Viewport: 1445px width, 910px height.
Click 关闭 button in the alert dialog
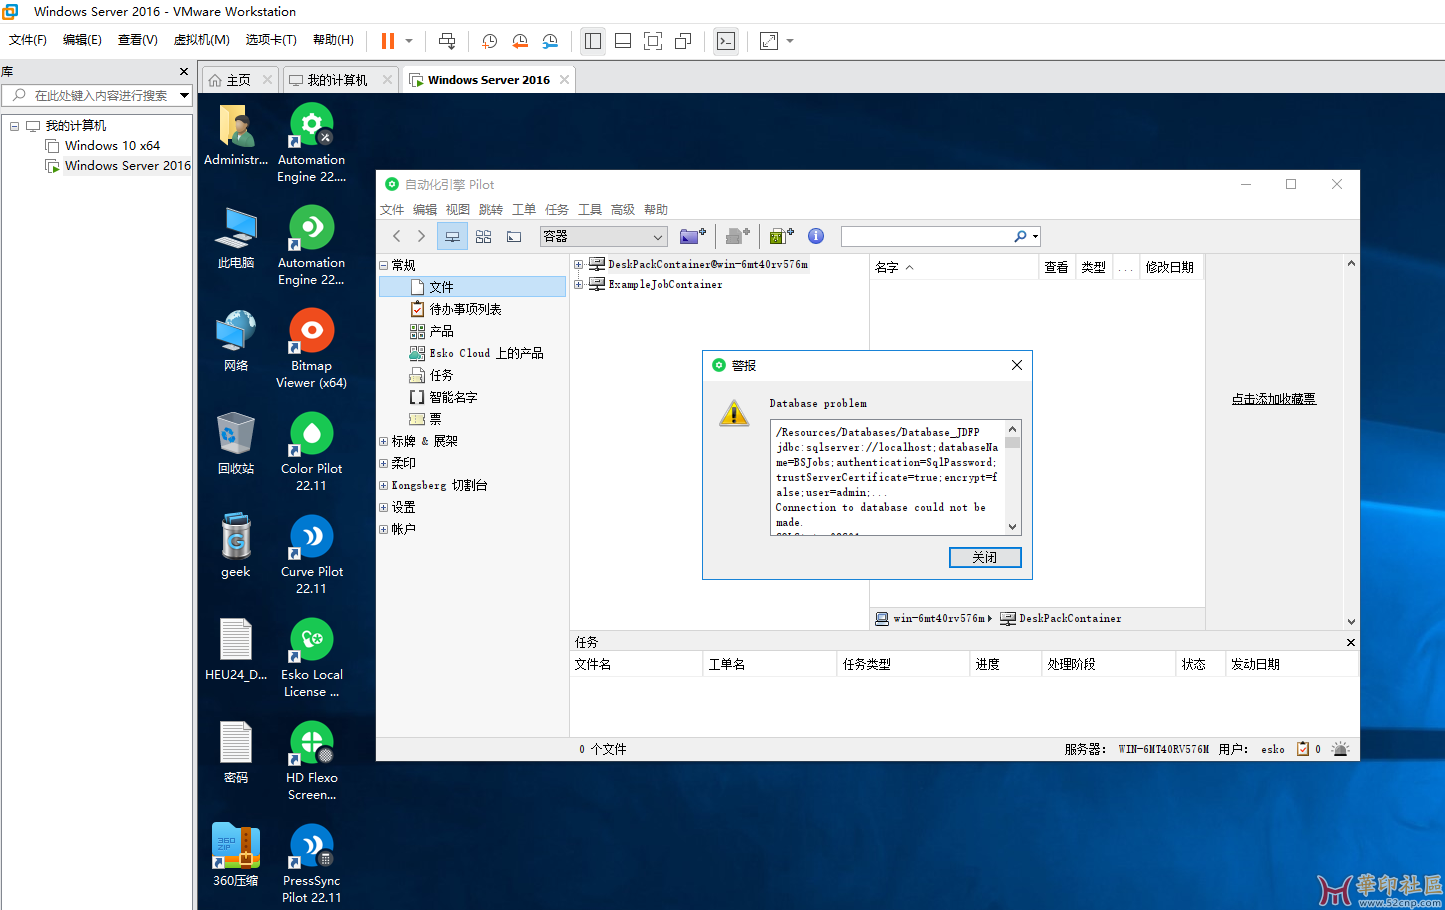point(984,557)
